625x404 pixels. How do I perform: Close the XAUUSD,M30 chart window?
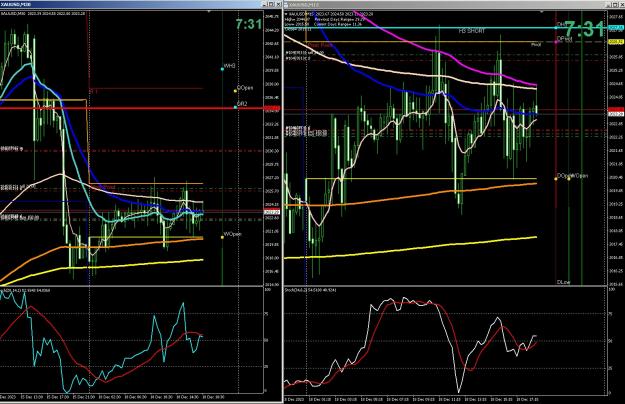277,4
